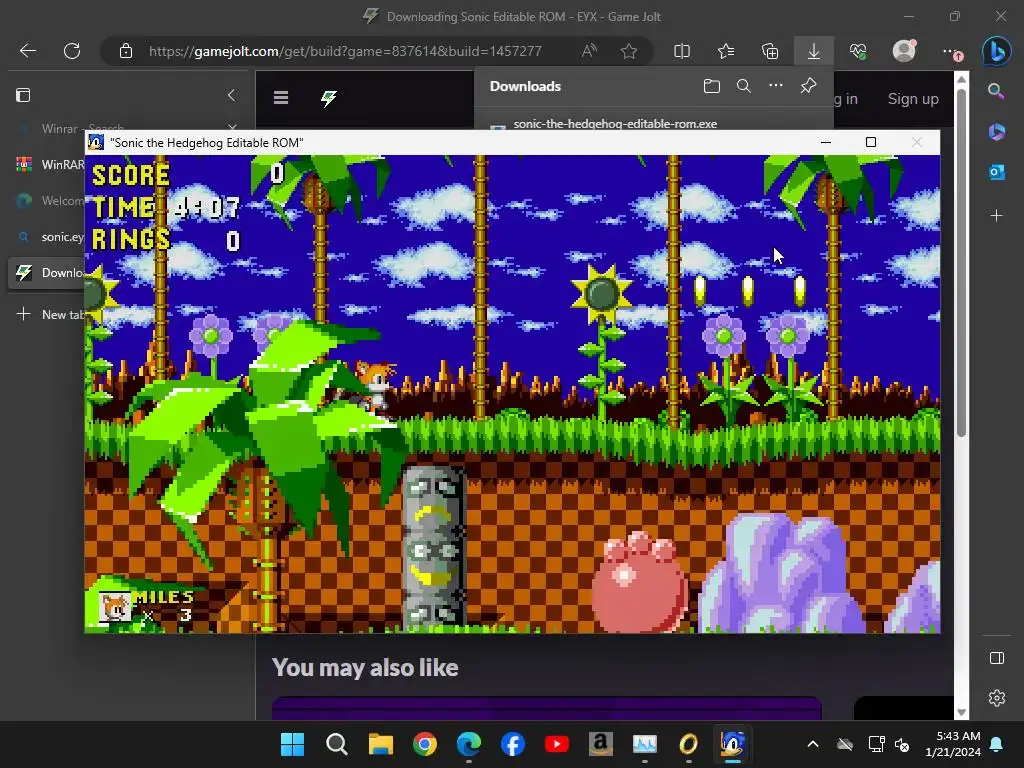Open the clock showing 5:43 AM
This screenshot has width=1024, height=768.
pyautogui.click(x=952, y=744)
